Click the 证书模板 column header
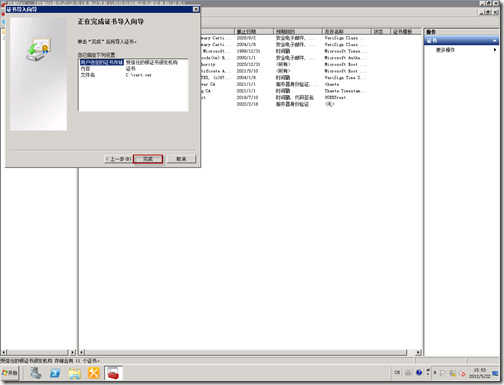Image resolution: width=504 pixels, height=385 pixels. (x=405, y=31)
